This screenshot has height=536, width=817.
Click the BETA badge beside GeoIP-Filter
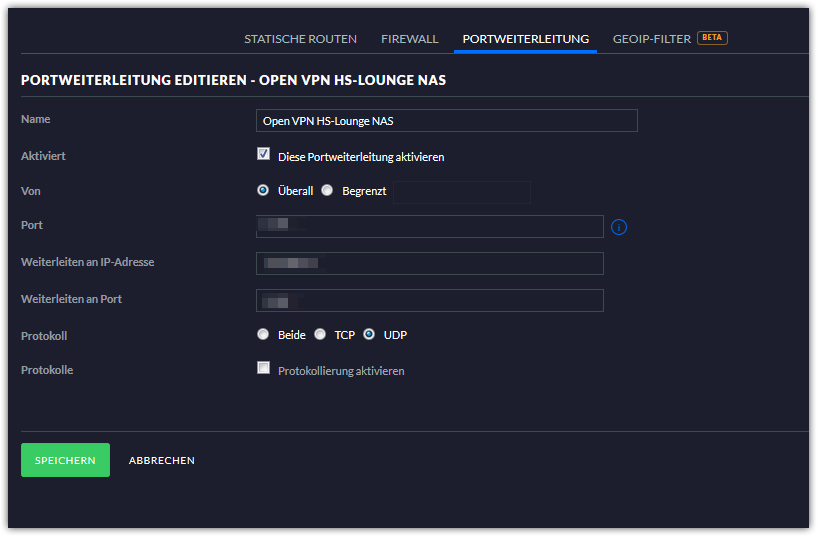(x=712, y=38)
